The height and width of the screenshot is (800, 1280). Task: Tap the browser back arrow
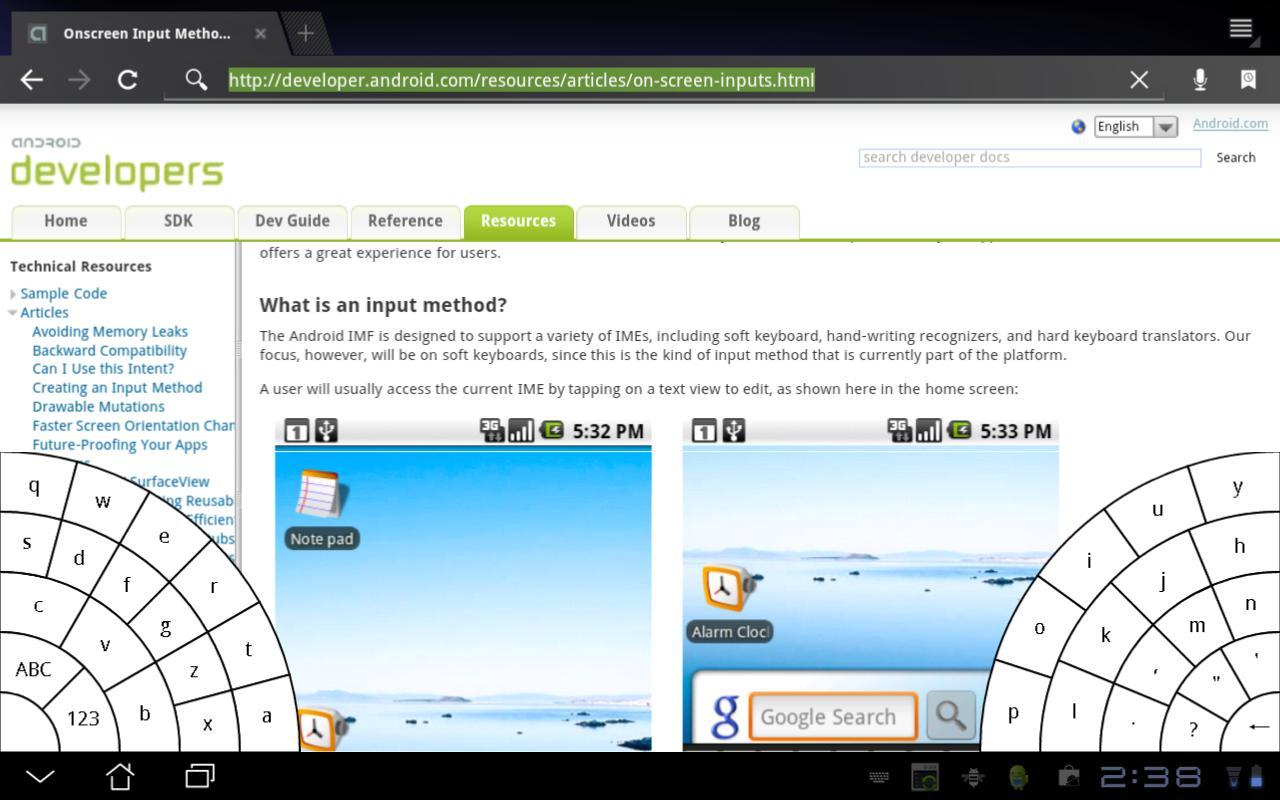32,80
